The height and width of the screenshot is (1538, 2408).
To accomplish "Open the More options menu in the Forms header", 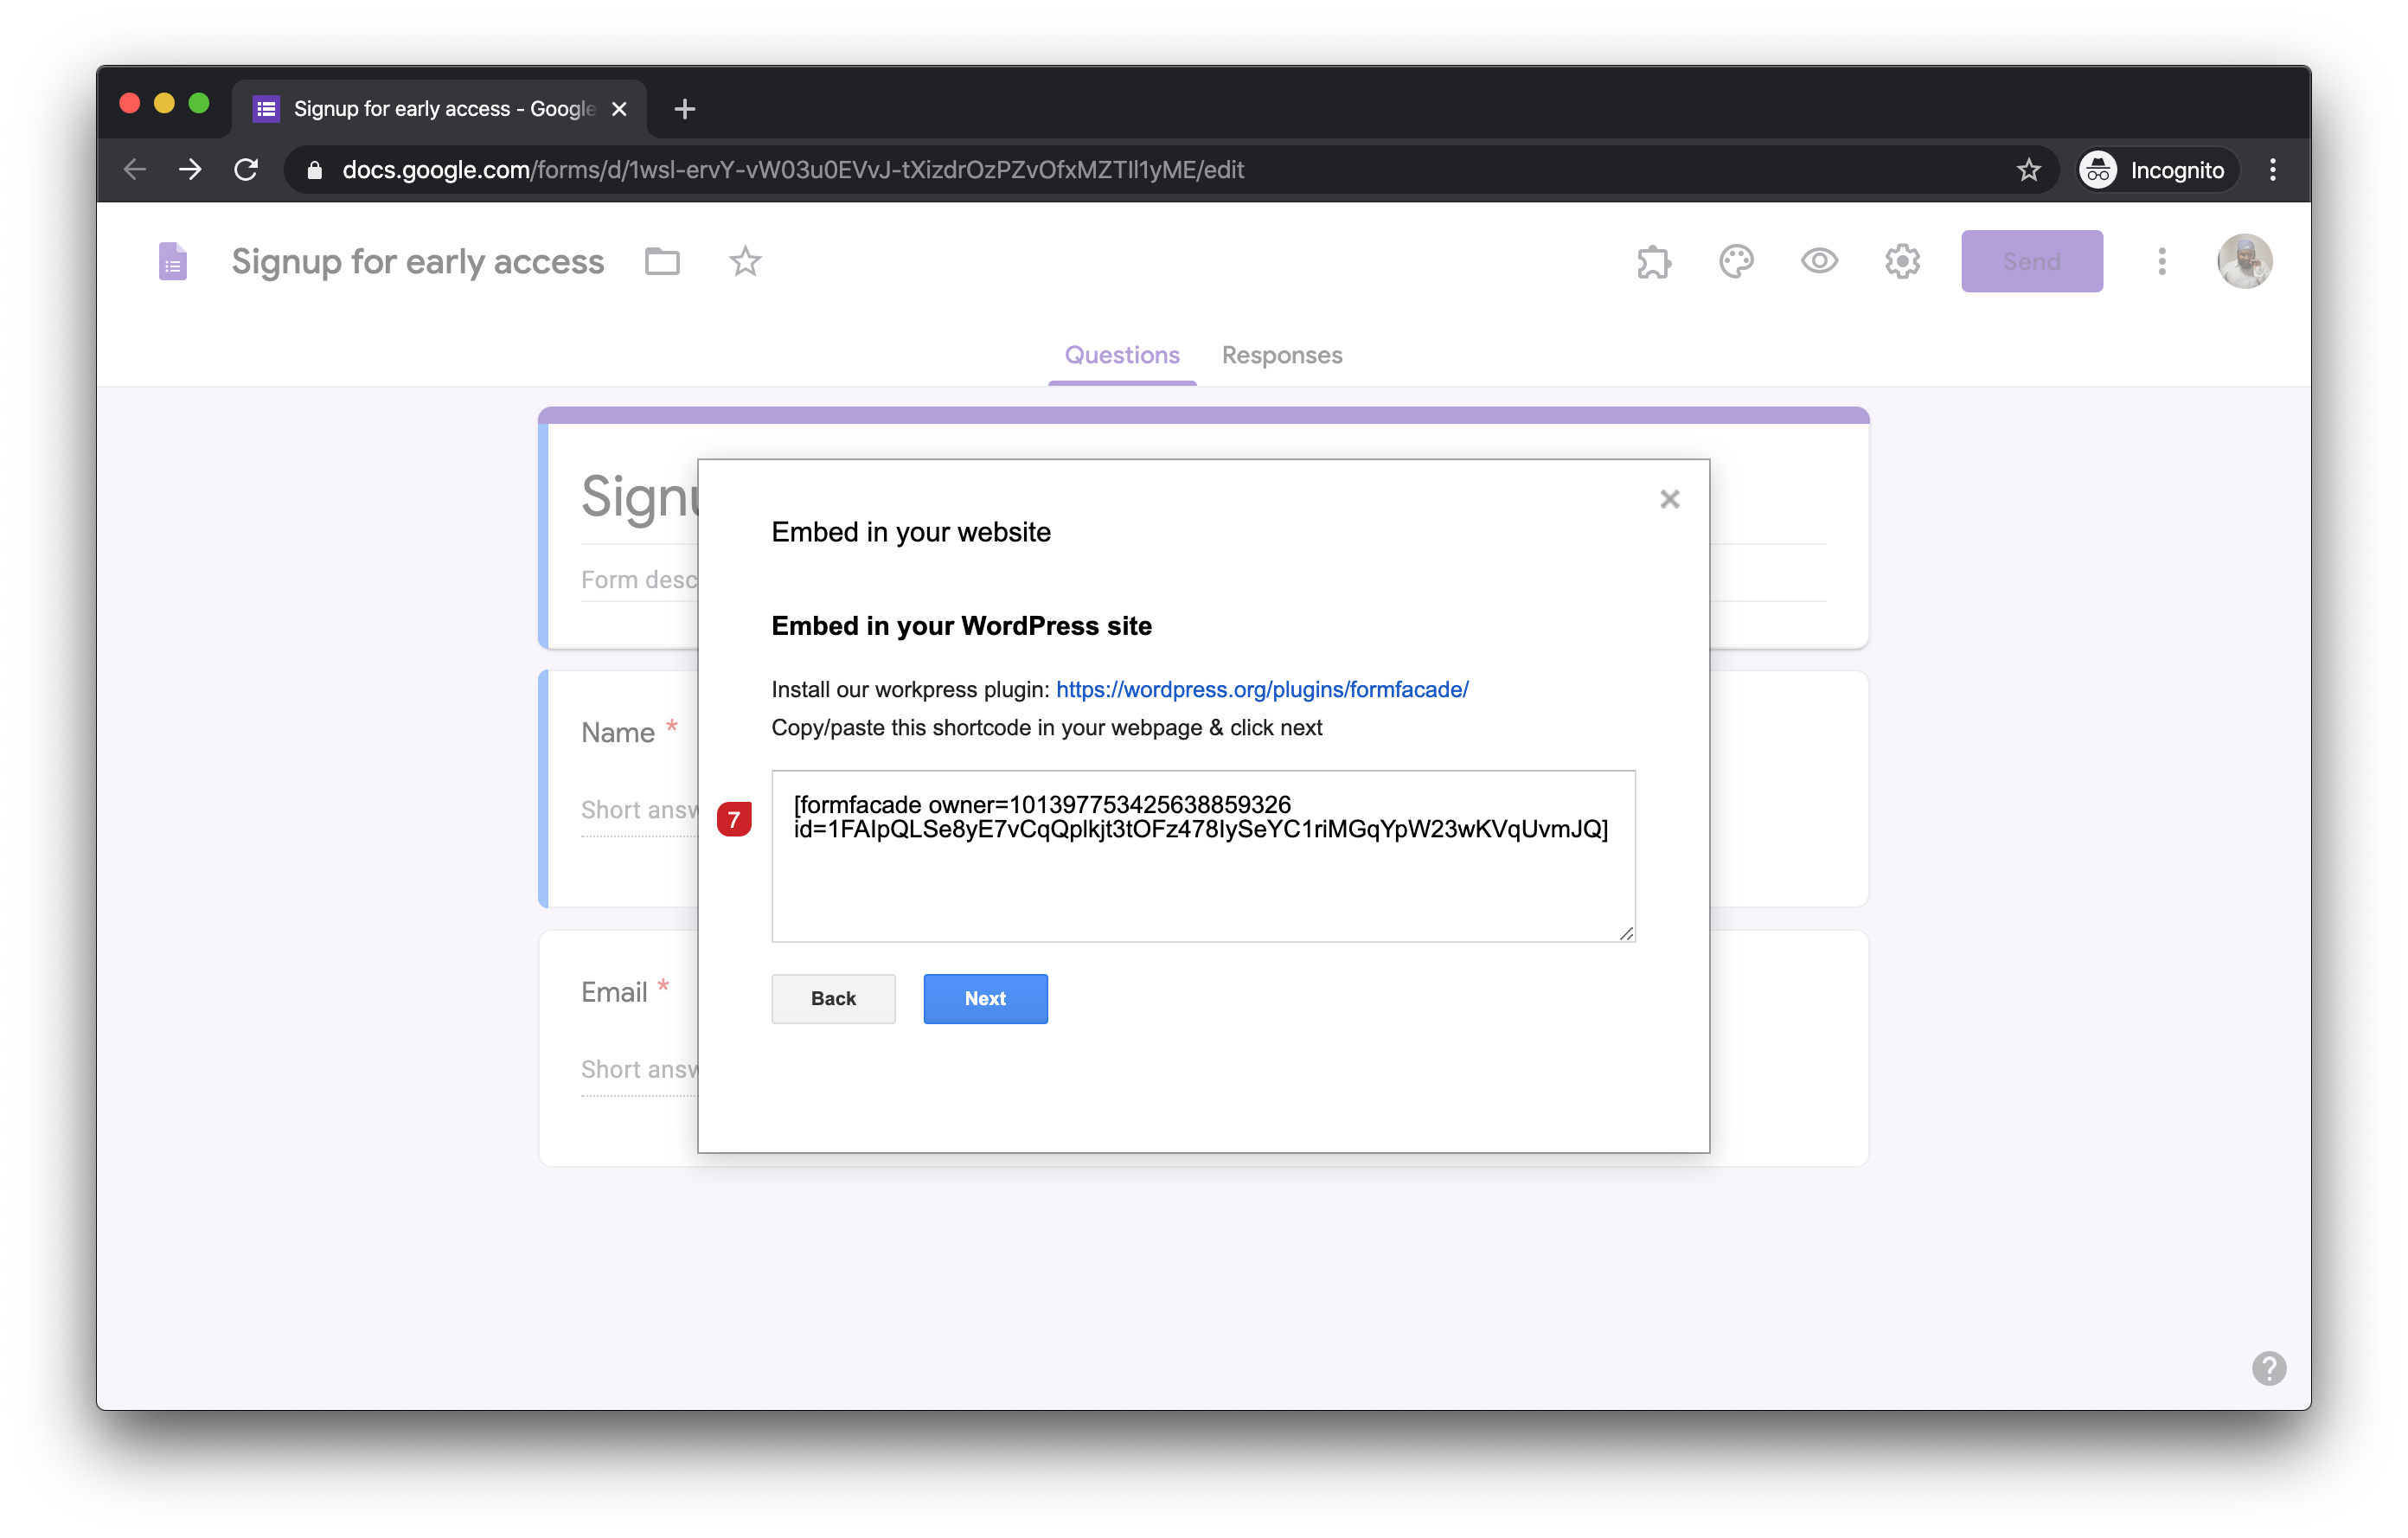I will [2161, 262].
